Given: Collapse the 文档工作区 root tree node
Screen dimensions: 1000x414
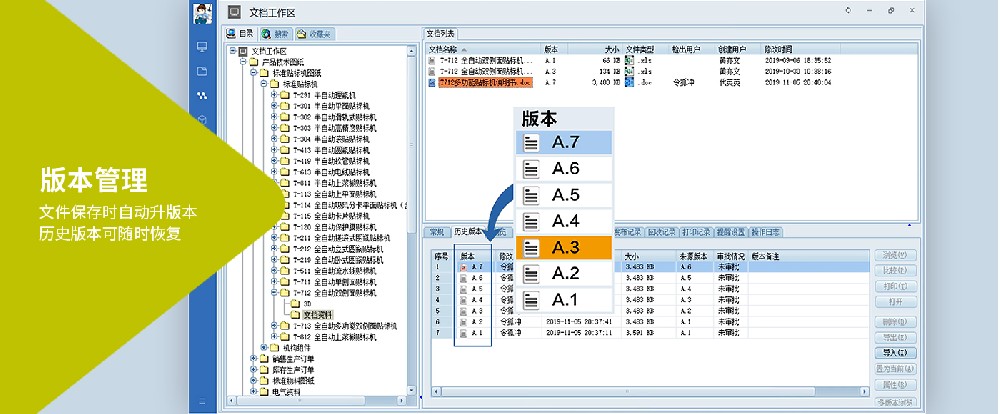Looking at the screenshot, I should (x=233, y=50).
